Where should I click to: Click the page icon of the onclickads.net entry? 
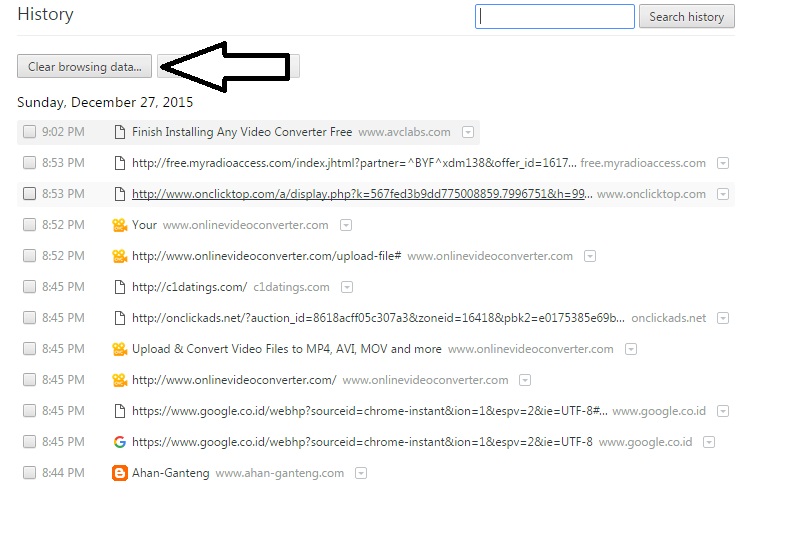point(120,318)
